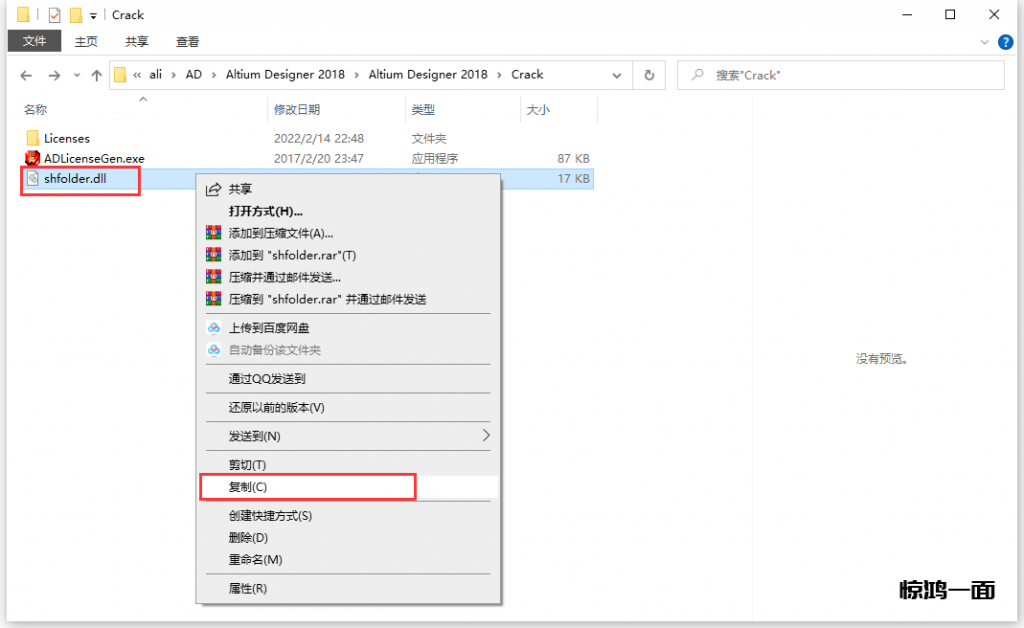Image resolution: width=1024 pixels, height=628 pixels.
Task: Click the WinRAR icon for add to archive
Action: [x=213, y=233]
